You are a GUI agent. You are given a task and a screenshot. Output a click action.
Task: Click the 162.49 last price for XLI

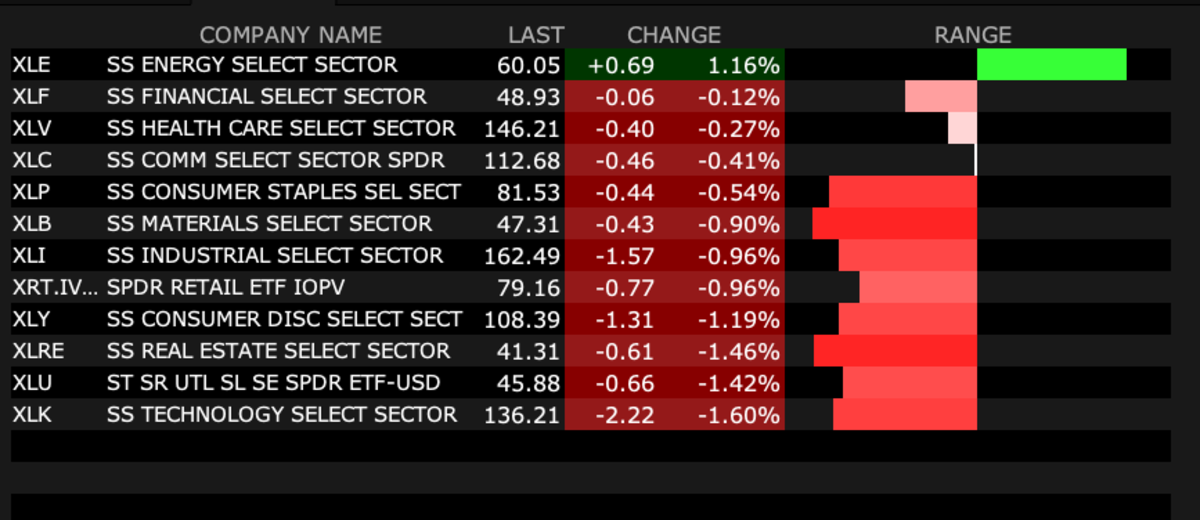(522, 256)
